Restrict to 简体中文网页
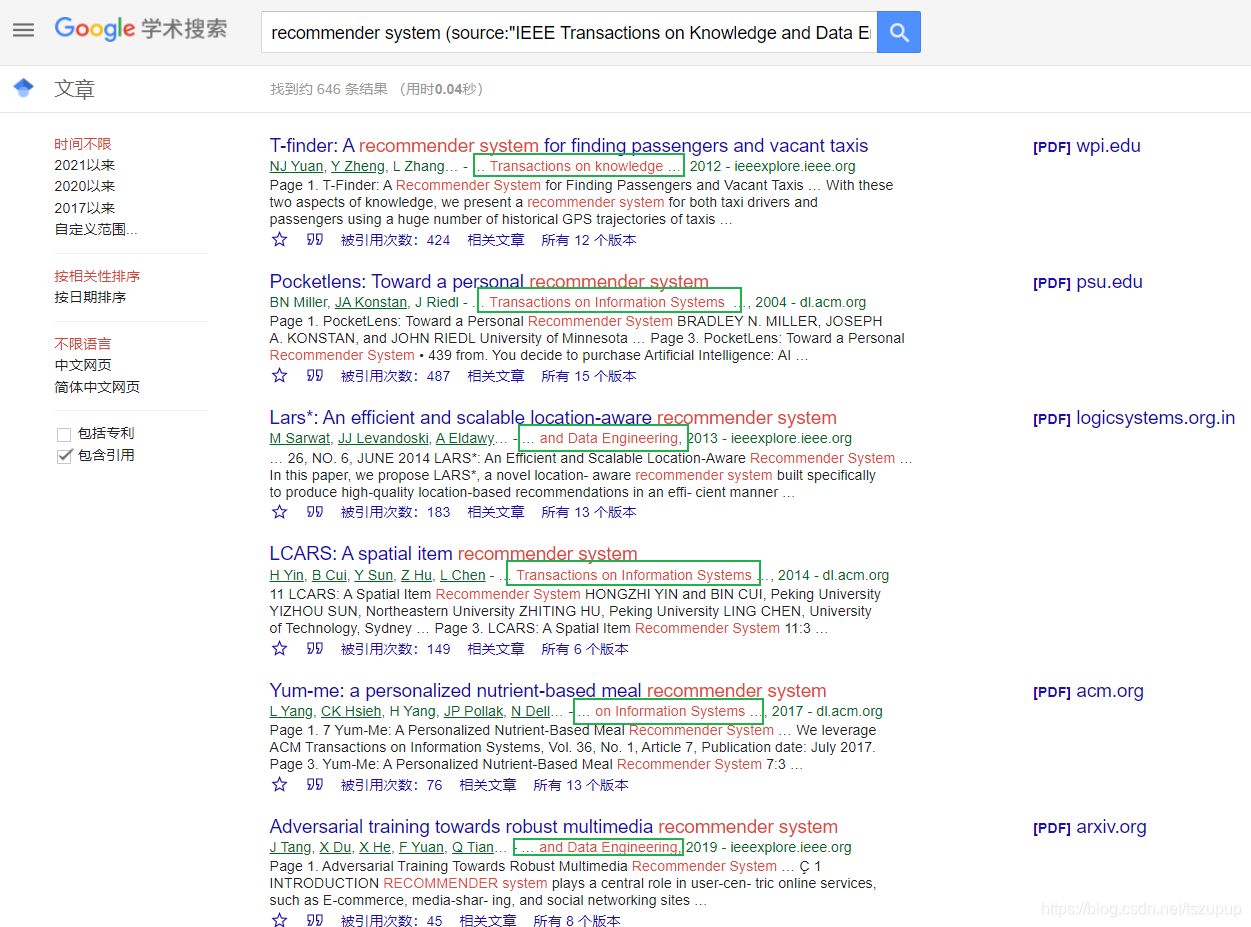Image resolution: width=1251 pixels, height=927 pixels. tap(97, 387)
